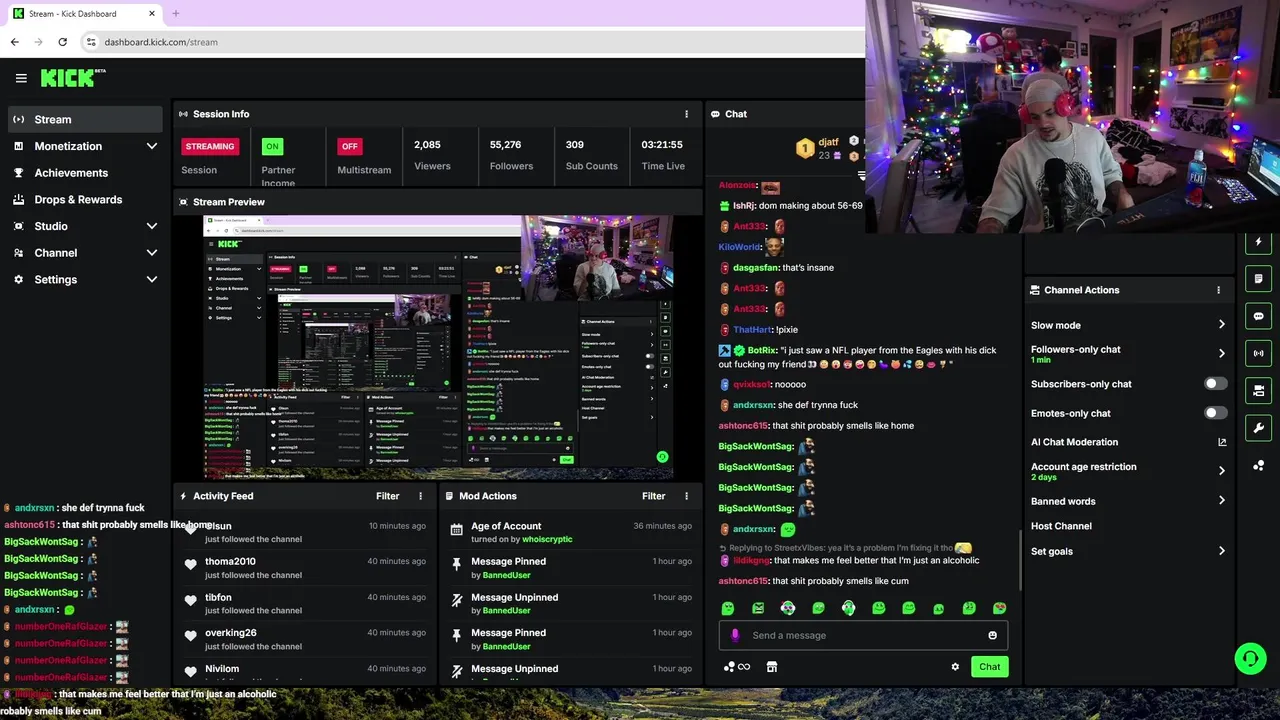Click the browser address bar URL
This screenshot has width=1280, height=720.
tap(161, 42)
